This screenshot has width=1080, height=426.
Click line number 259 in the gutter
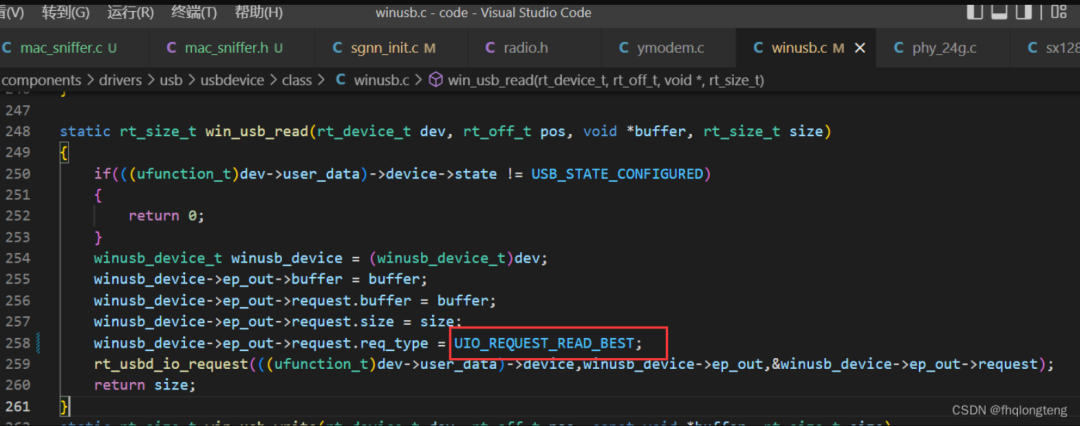pyautogui.click(x=17, y=364)
